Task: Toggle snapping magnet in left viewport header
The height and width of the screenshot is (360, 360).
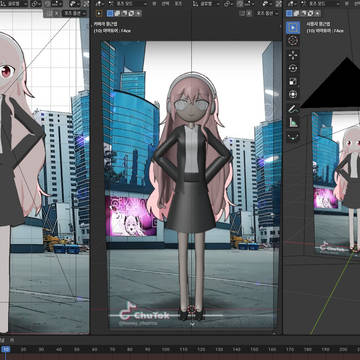Action: pyautogui.click(x=48, y=4)
